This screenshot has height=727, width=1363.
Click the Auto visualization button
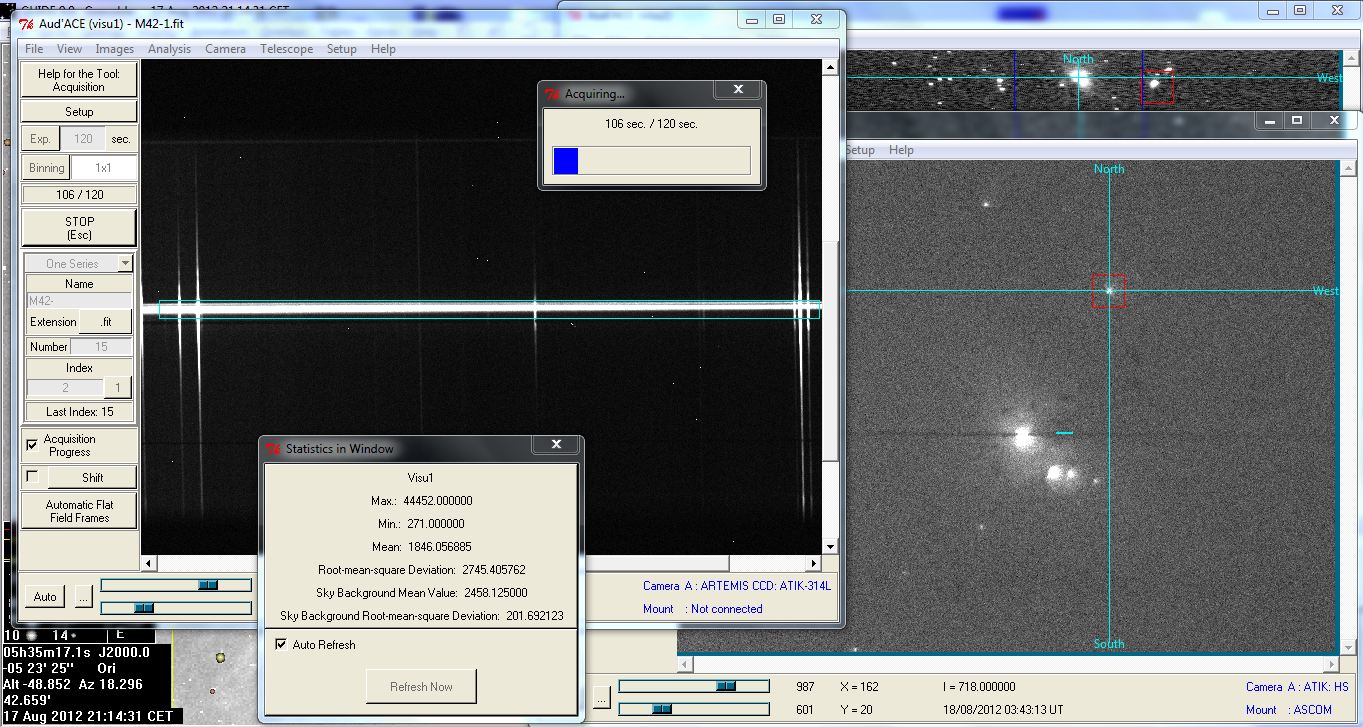45,597
